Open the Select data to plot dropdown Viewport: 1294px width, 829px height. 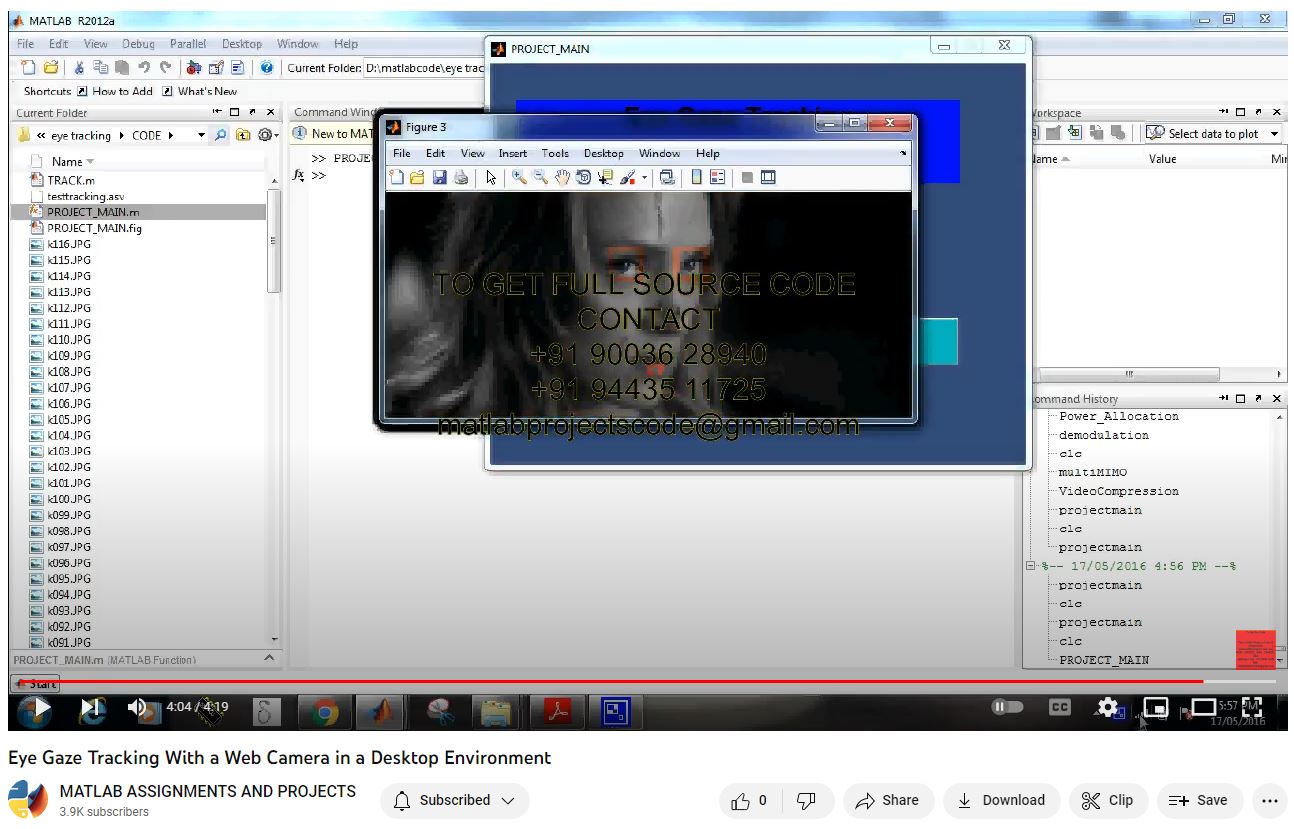pyautogui.click(x=1213, y=133)
